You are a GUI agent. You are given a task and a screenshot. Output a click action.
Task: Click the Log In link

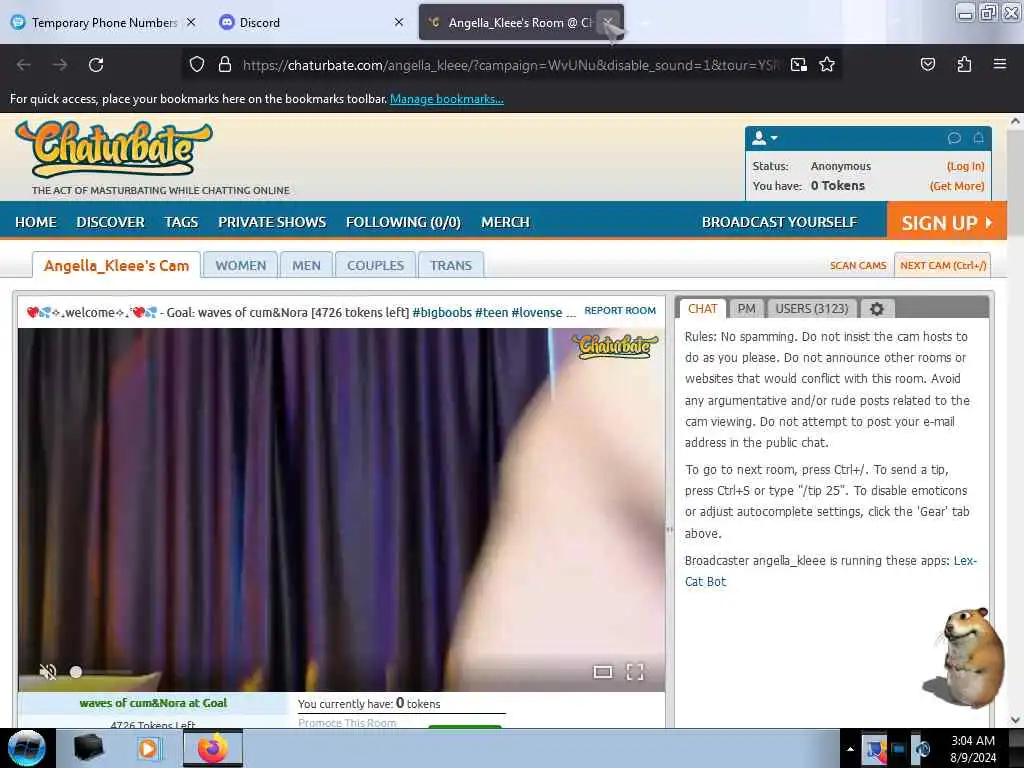point(965,166)
